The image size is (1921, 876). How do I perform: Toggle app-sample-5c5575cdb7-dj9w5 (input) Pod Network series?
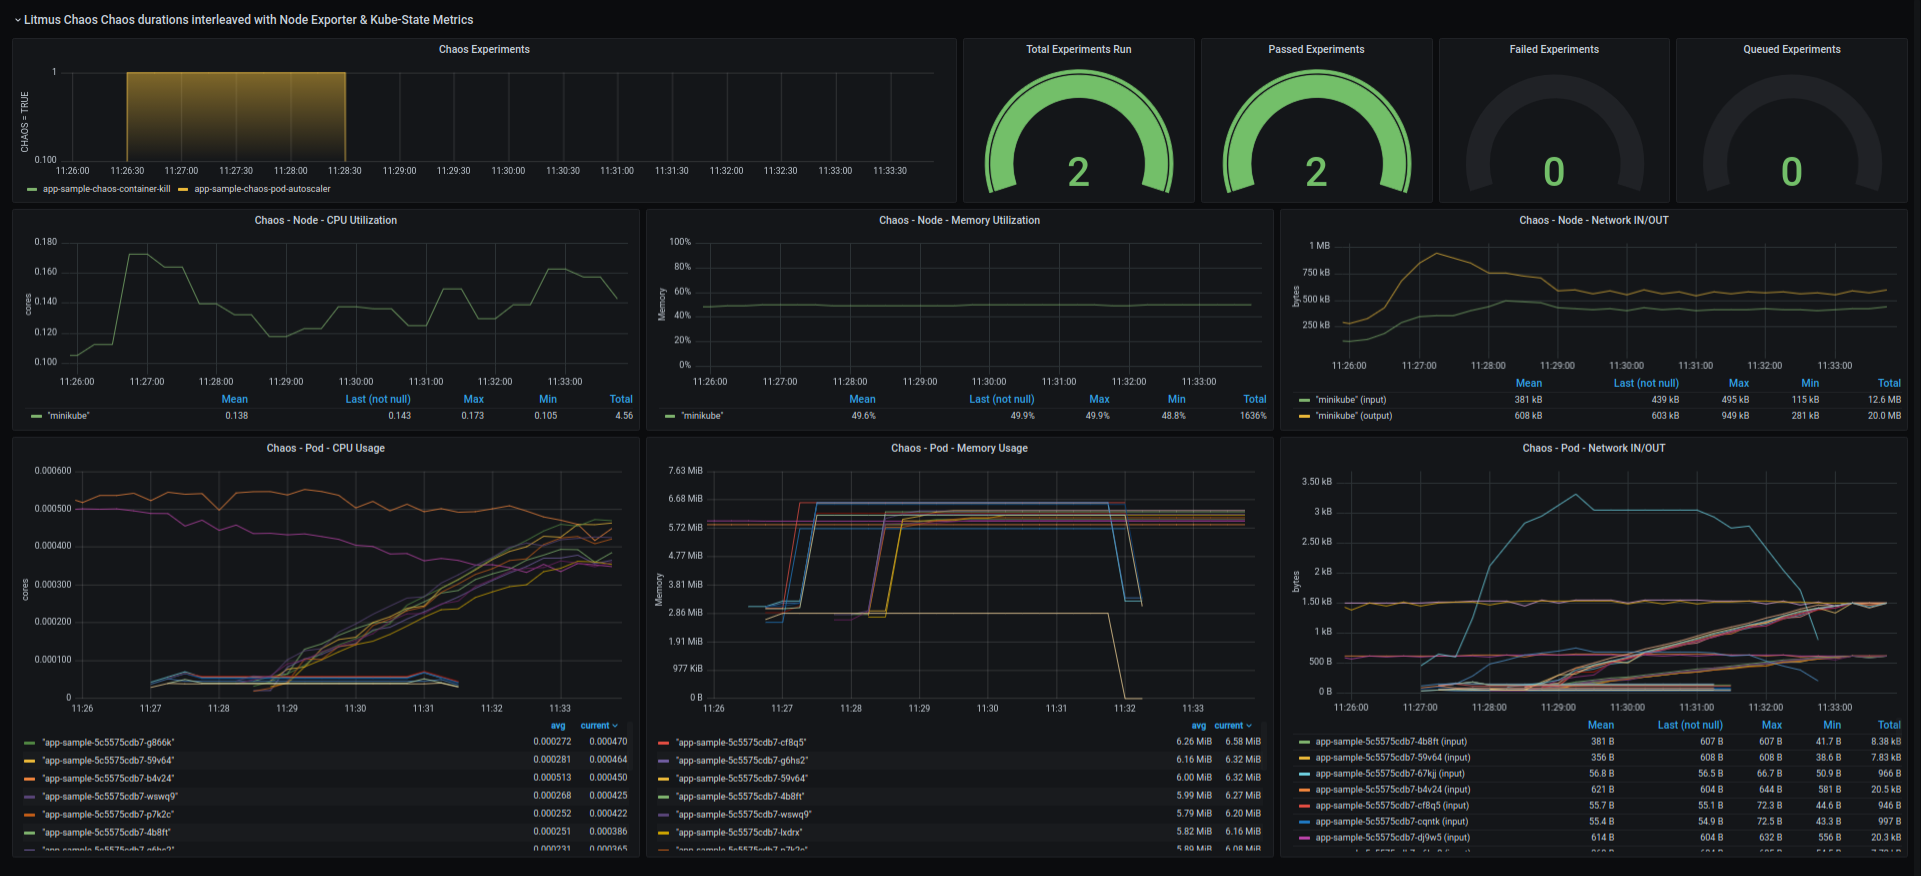pyautogui.click(x=1393, y=838)
